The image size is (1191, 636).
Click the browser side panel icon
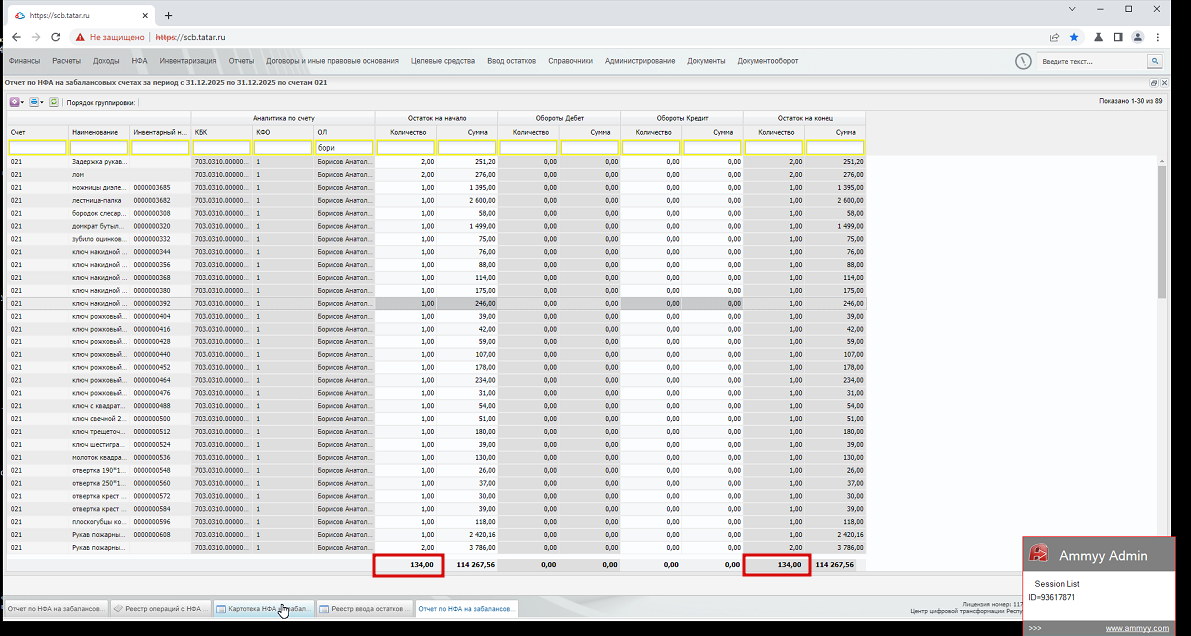(x=1117, y=37)
